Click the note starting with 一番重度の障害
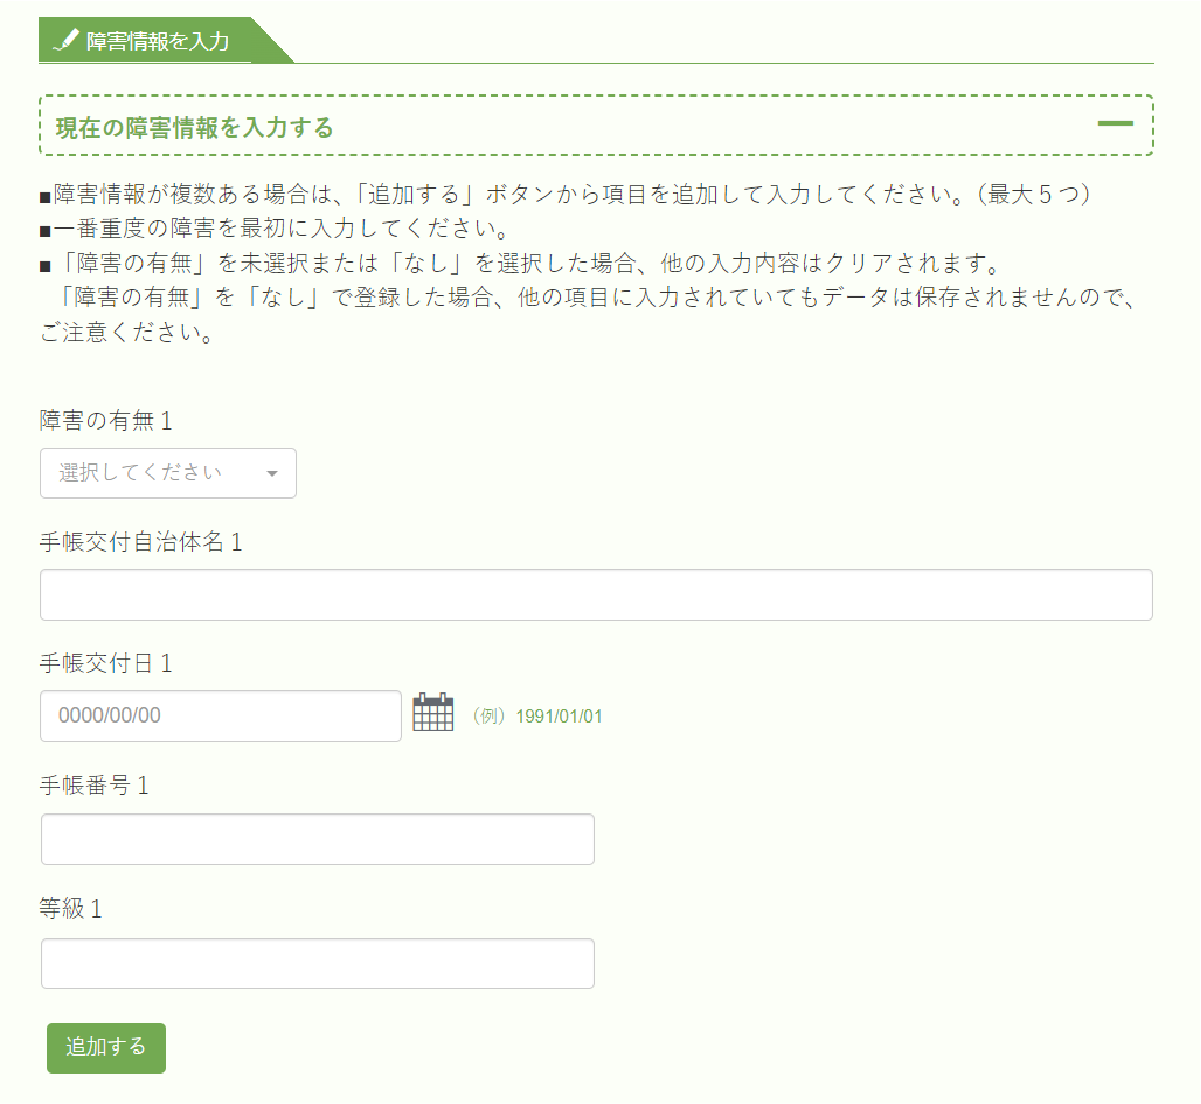 point(276,229)
